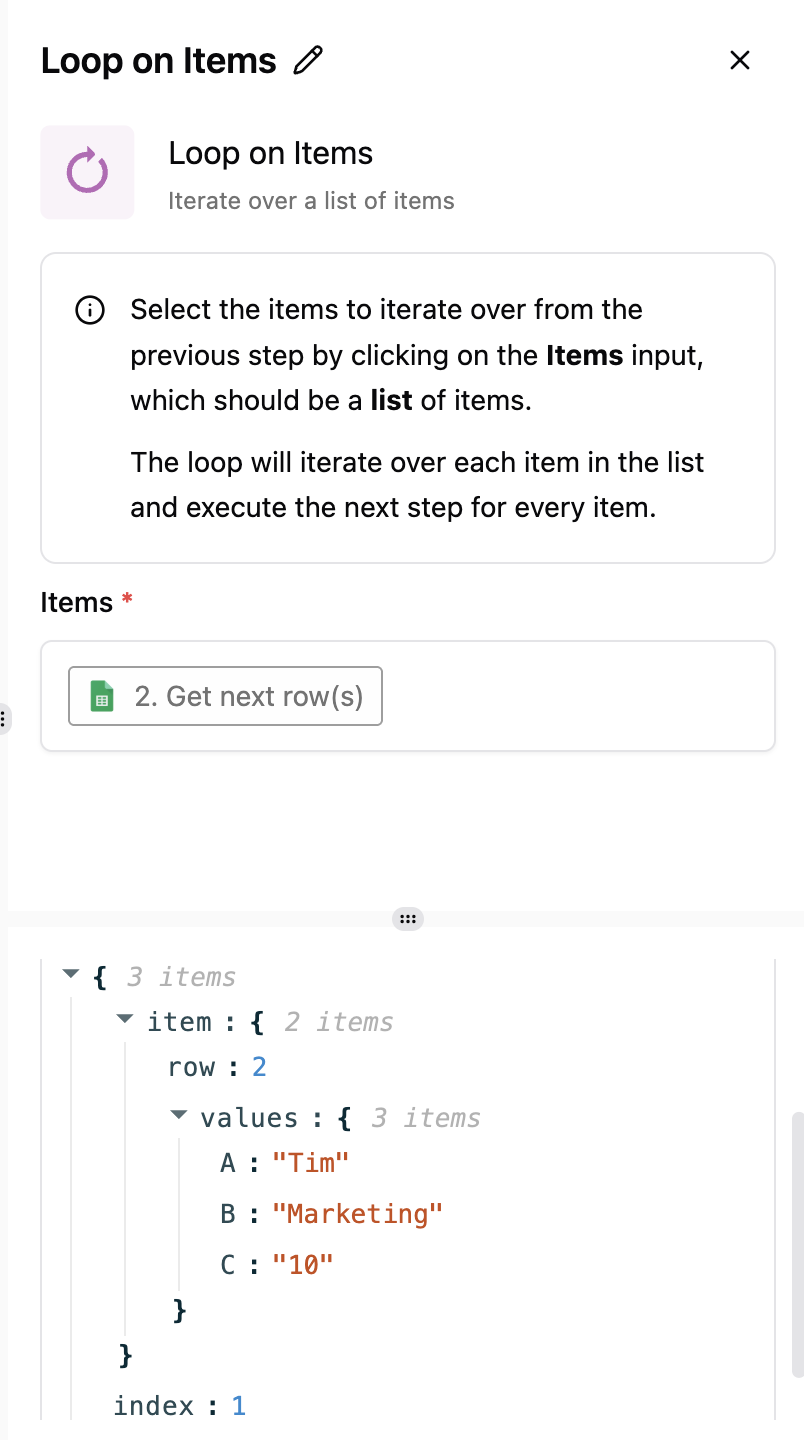Click the horizontal panel divider handle
Viewport: 804px width, 1440px height.
[x=407, y=919]
